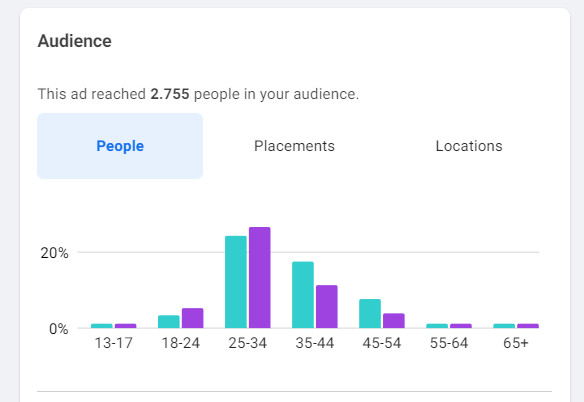
Task: Click the teal bar for 13-17
Action: coord(102,326)
